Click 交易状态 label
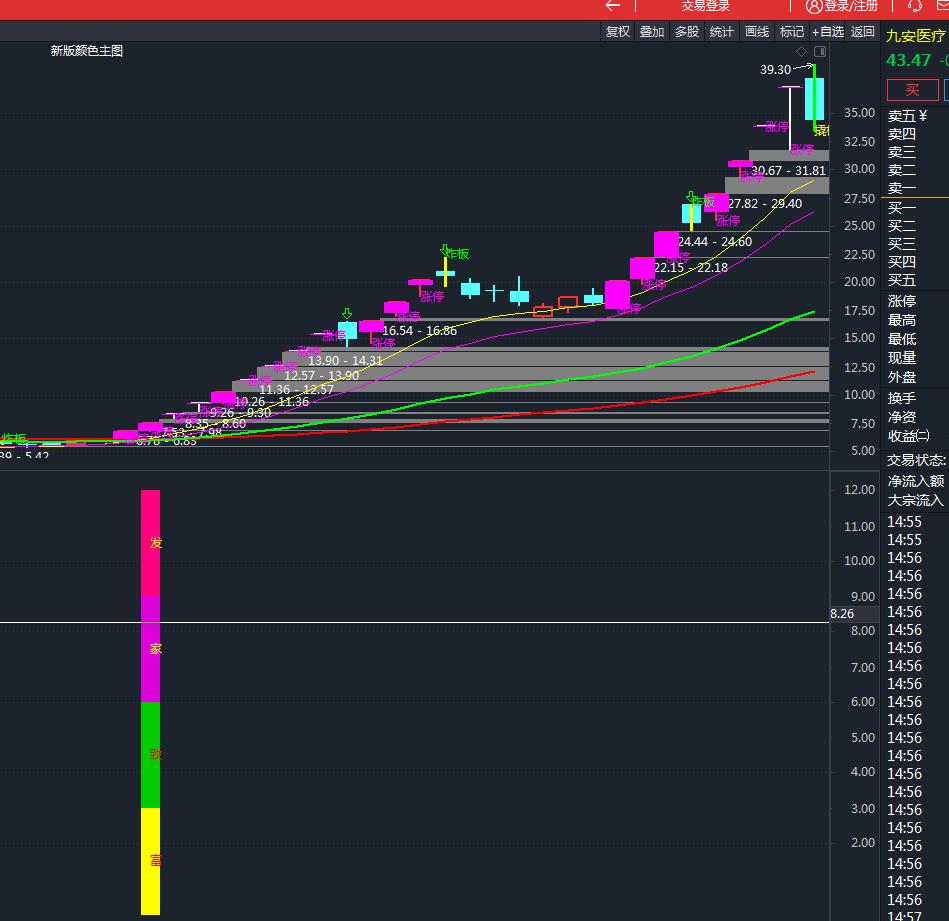 click(x=916, y=460)
